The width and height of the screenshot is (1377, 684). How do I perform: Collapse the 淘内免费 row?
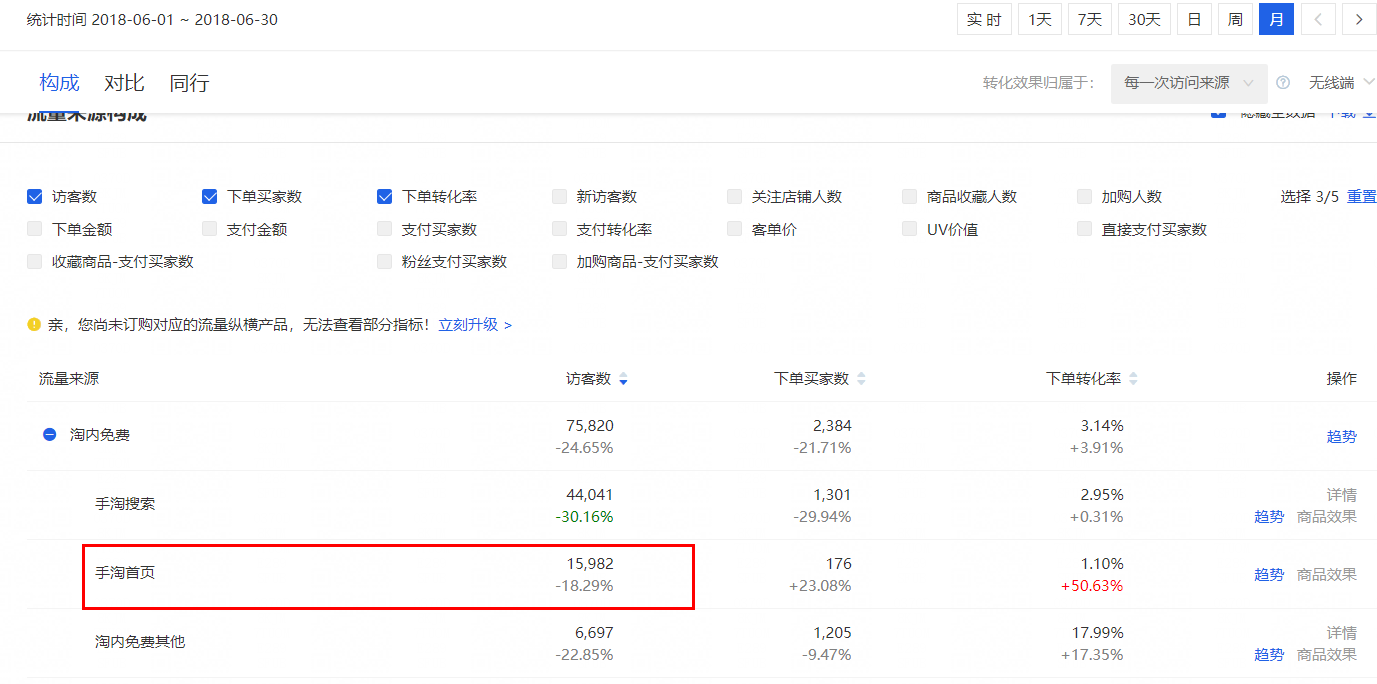pos(48,434)
